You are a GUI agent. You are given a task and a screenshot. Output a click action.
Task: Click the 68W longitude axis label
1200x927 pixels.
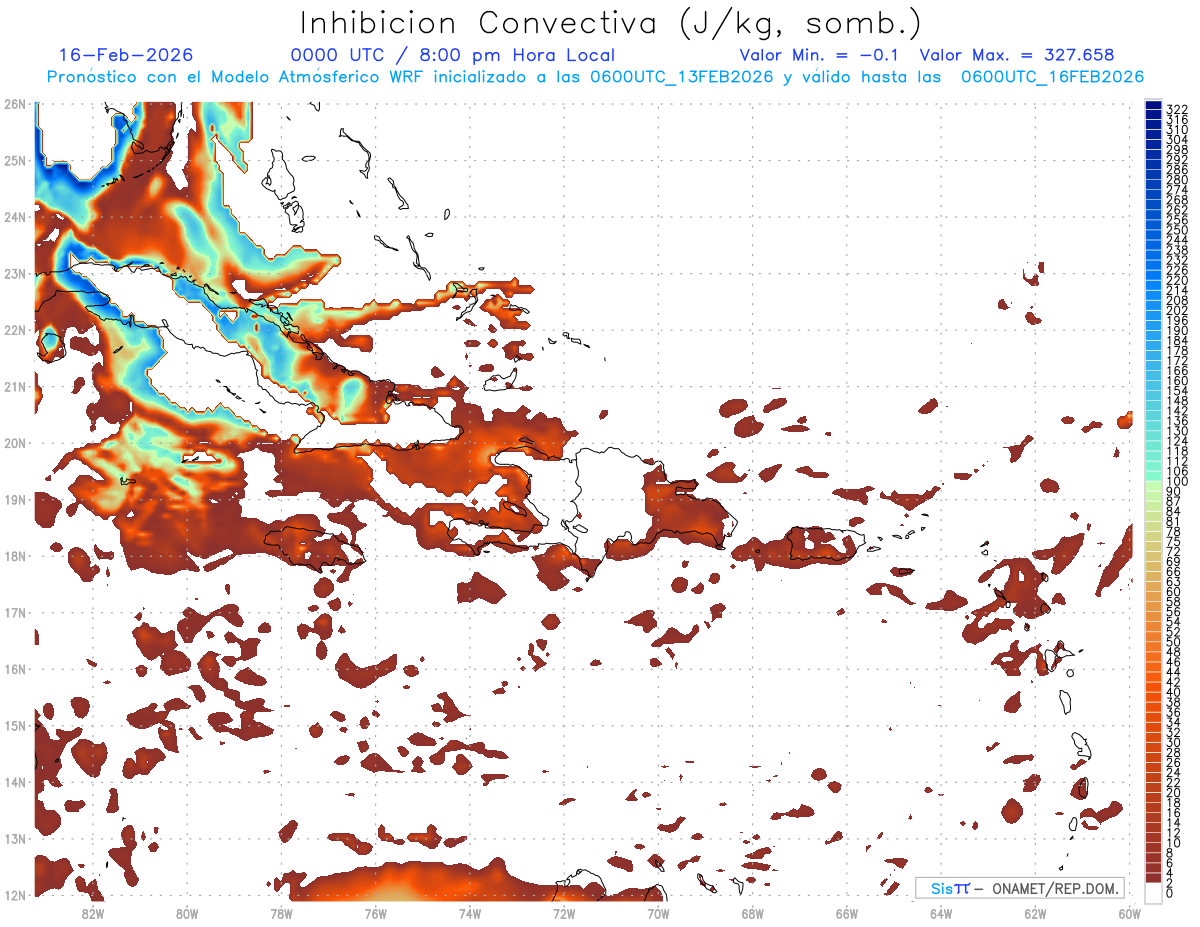point(752,913)
